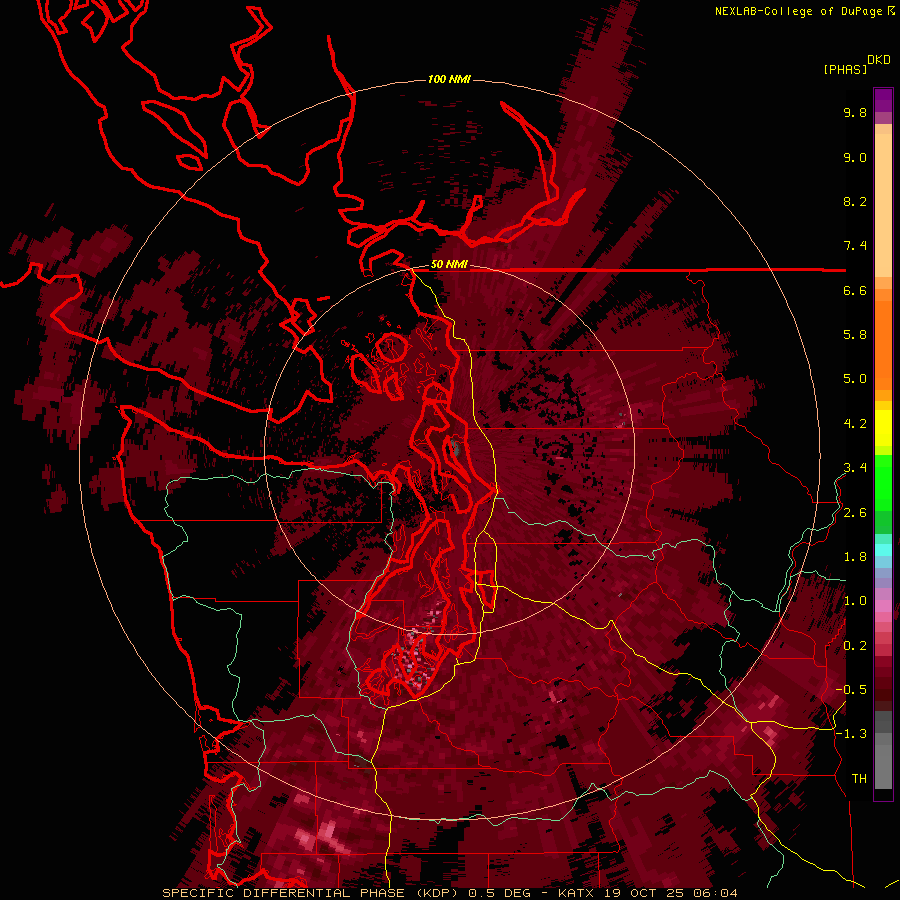Click the orange segment of the color bar
Screen dimensions: 900x900
[x=883, y=344]
